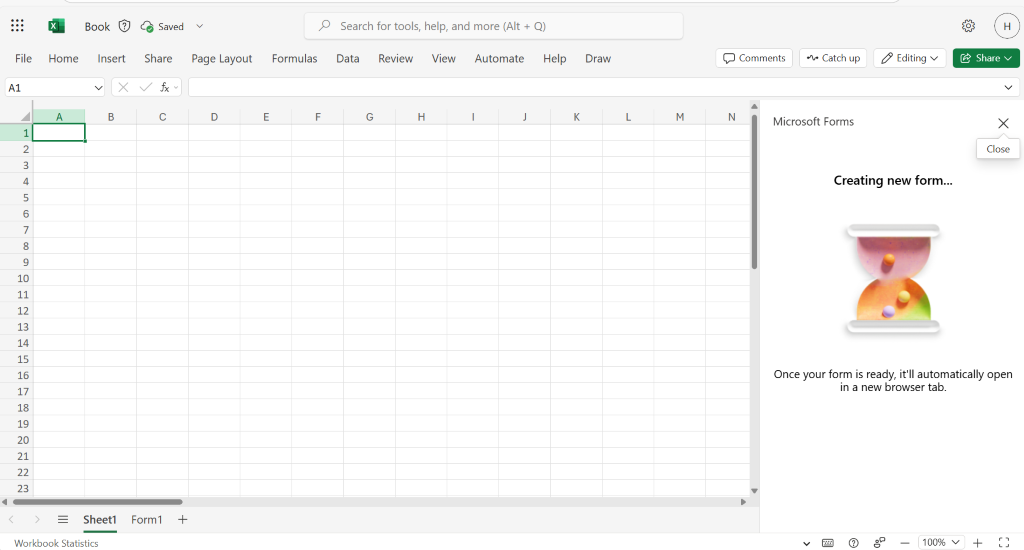Click the search magnifier icon

324,26
